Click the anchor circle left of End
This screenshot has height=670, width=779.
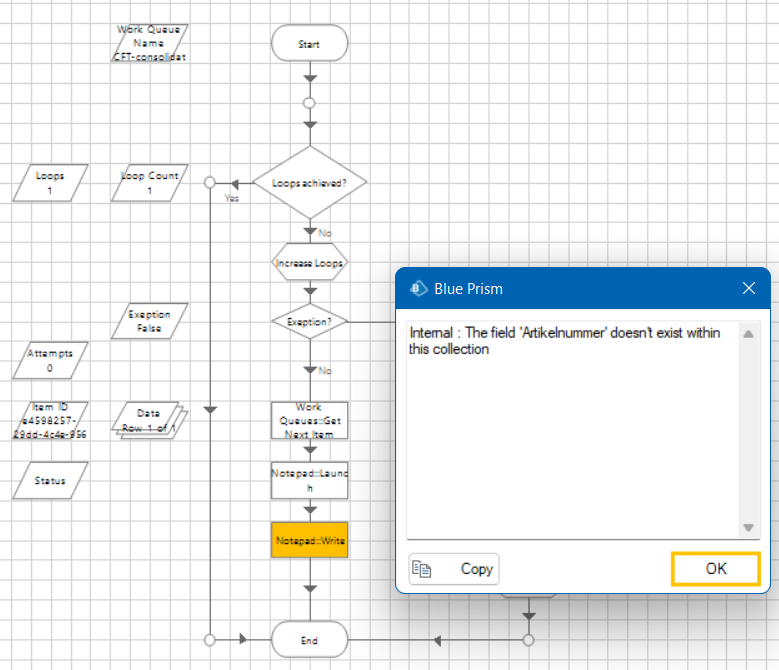[210, 640]
